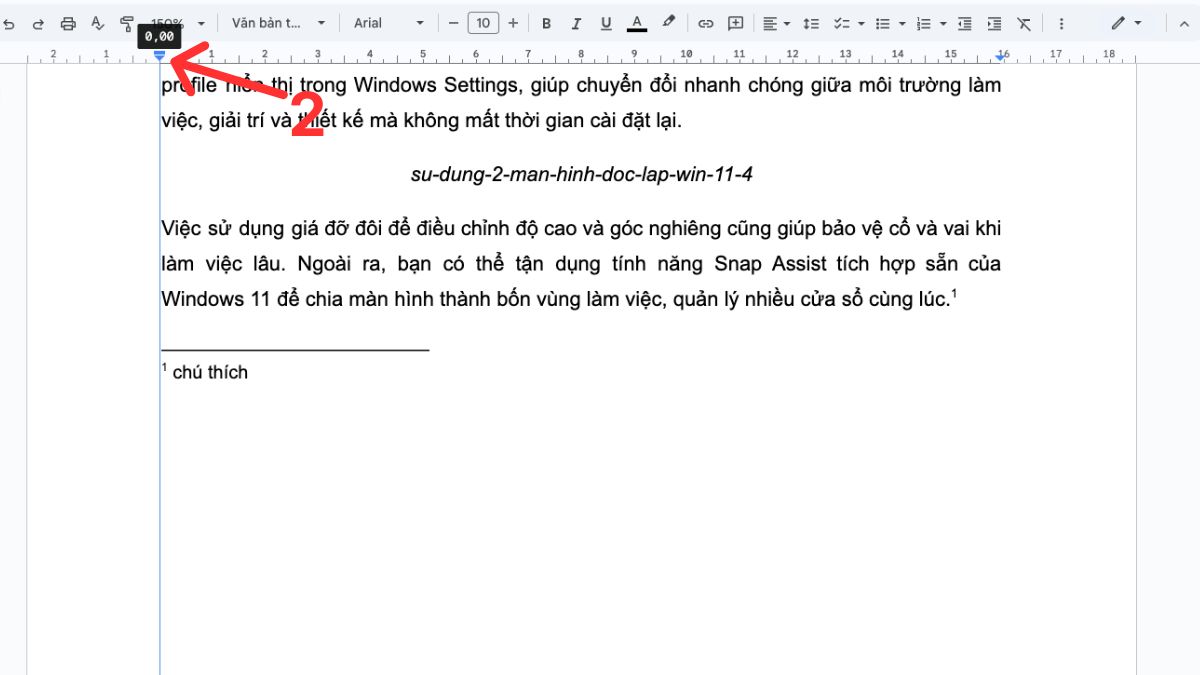Image resolution: width=1200 pixels, height=675 pixels.
Task: Click the right indent marker on ruler
Action: coord(1001,58)
